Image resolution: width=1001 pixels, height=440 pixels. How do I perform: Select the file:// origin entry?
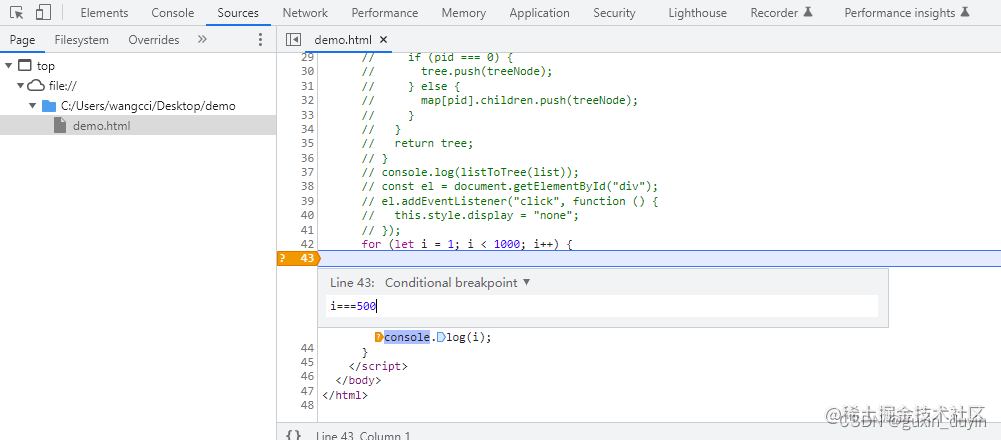pos(63,86)
